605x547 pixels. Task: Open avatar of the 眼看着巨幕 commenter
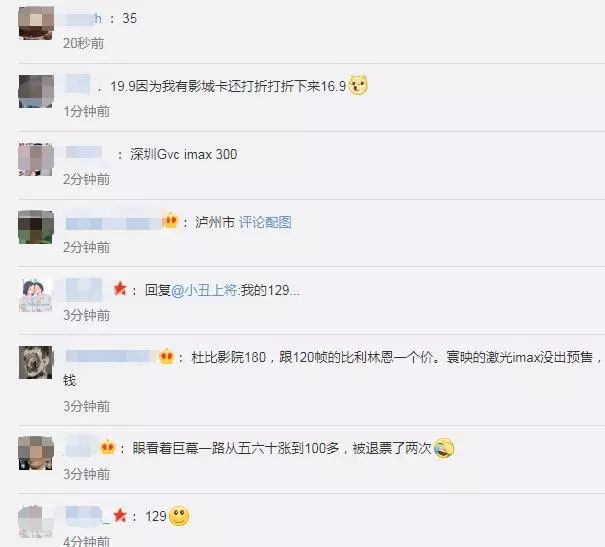pyautogui.click(x=35, y=453)
